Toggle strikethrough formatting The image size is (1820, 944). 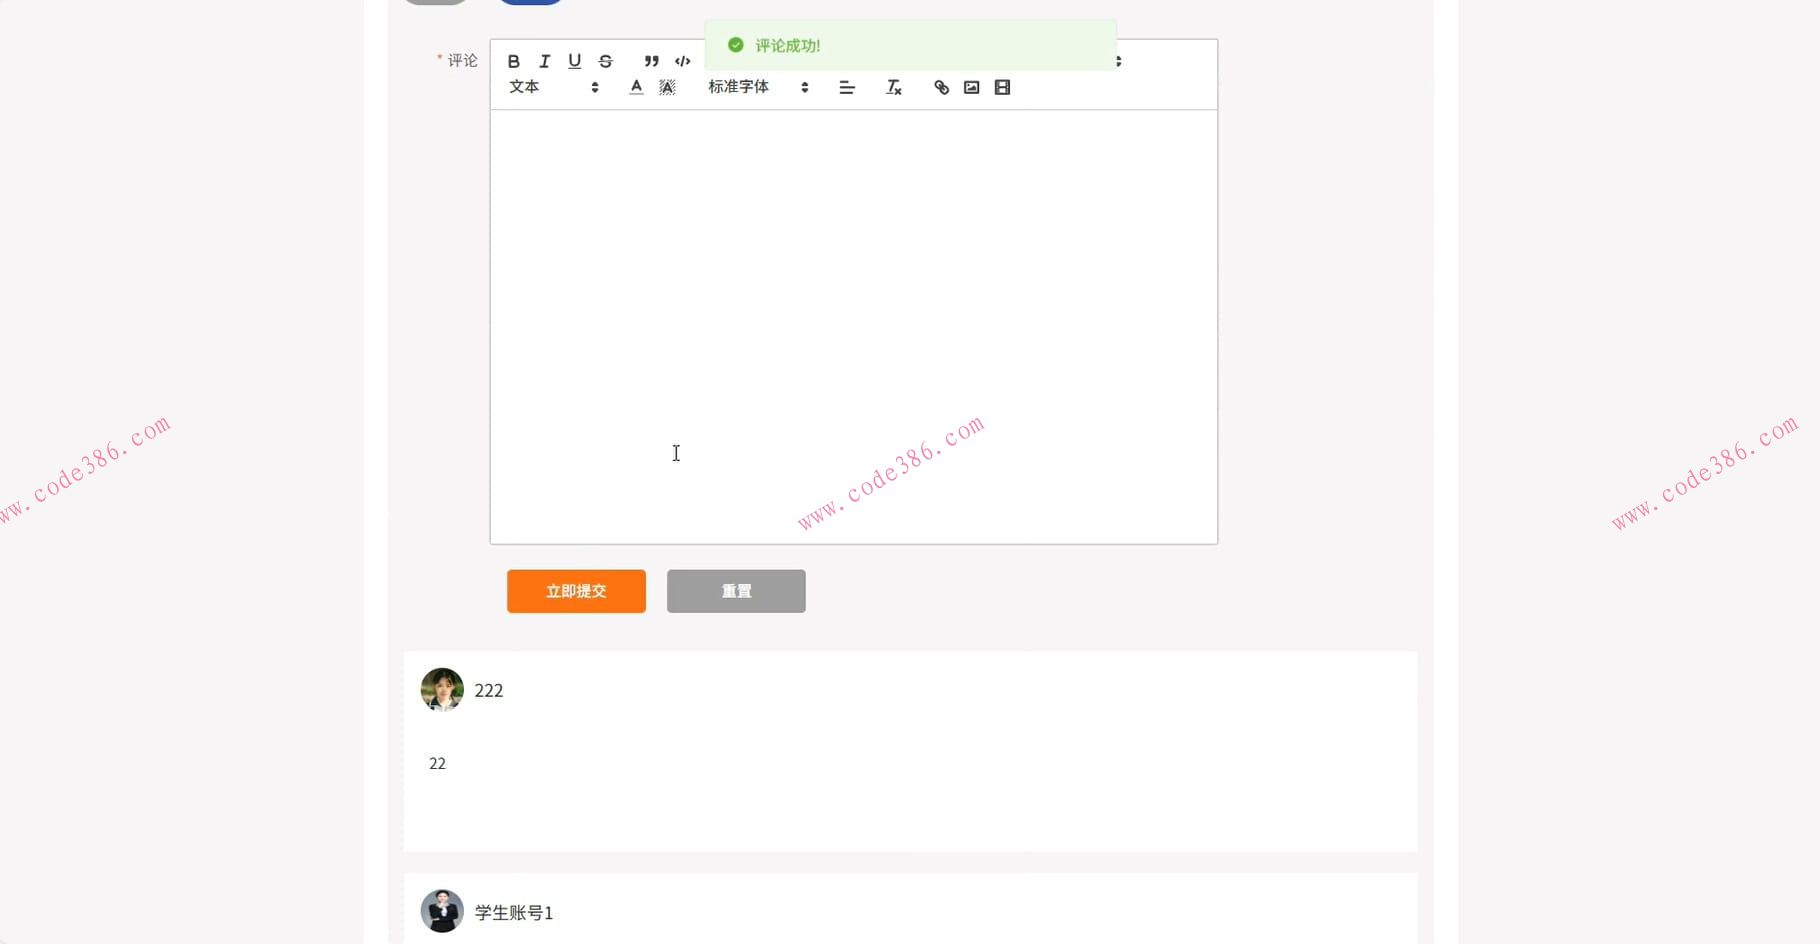coord(605,61)
